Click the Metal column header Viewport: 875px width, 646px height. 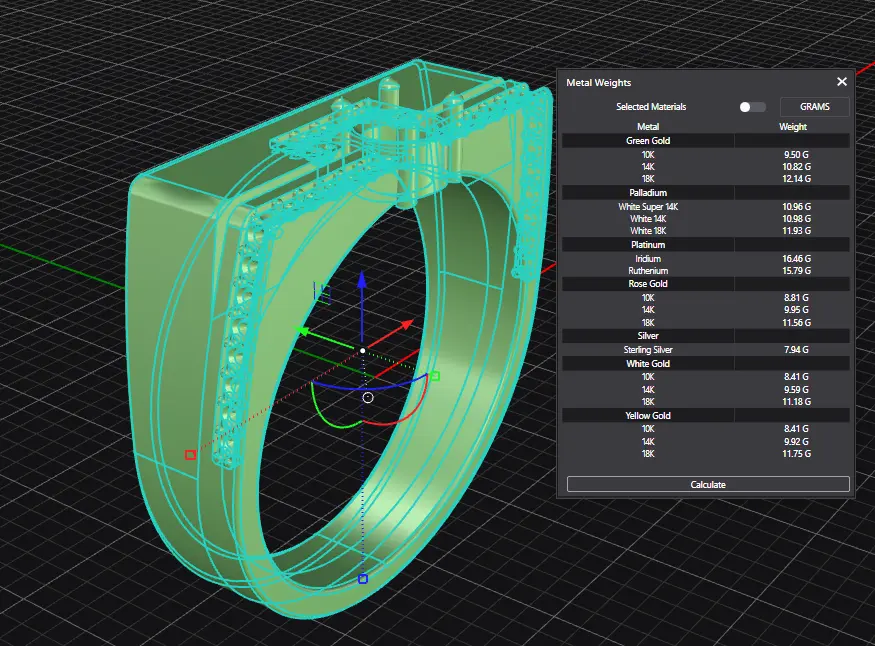click(x=648, y=127)
